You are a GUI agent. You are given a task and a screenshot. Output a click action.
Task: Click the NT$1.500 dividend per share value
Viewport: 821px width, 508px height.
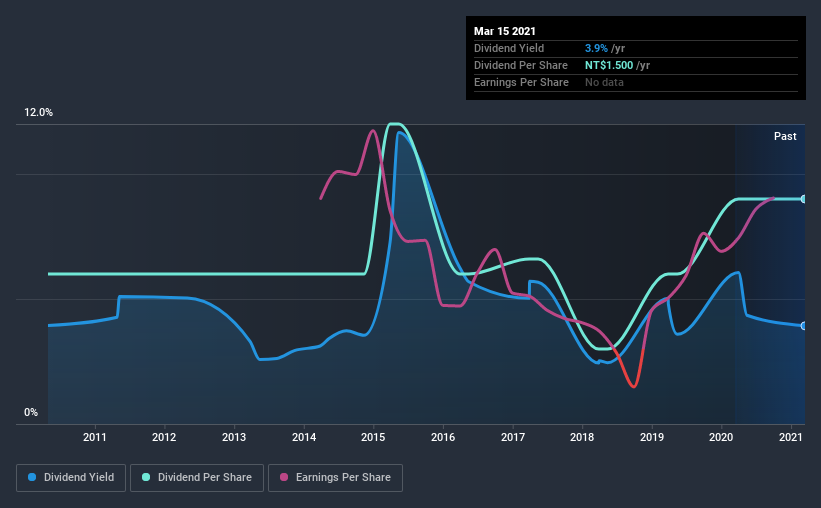(609, 65)
